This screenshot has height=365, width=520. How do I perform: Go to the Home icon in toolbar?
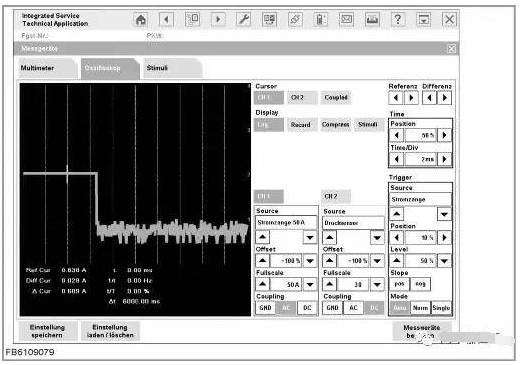[141, 20]
